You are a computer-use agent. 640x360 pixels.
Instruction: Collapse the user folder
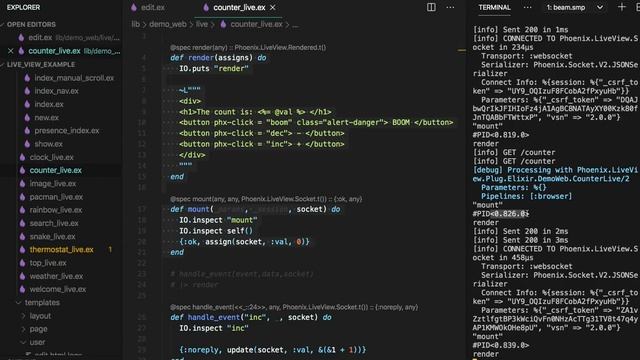tap(37, 342)
